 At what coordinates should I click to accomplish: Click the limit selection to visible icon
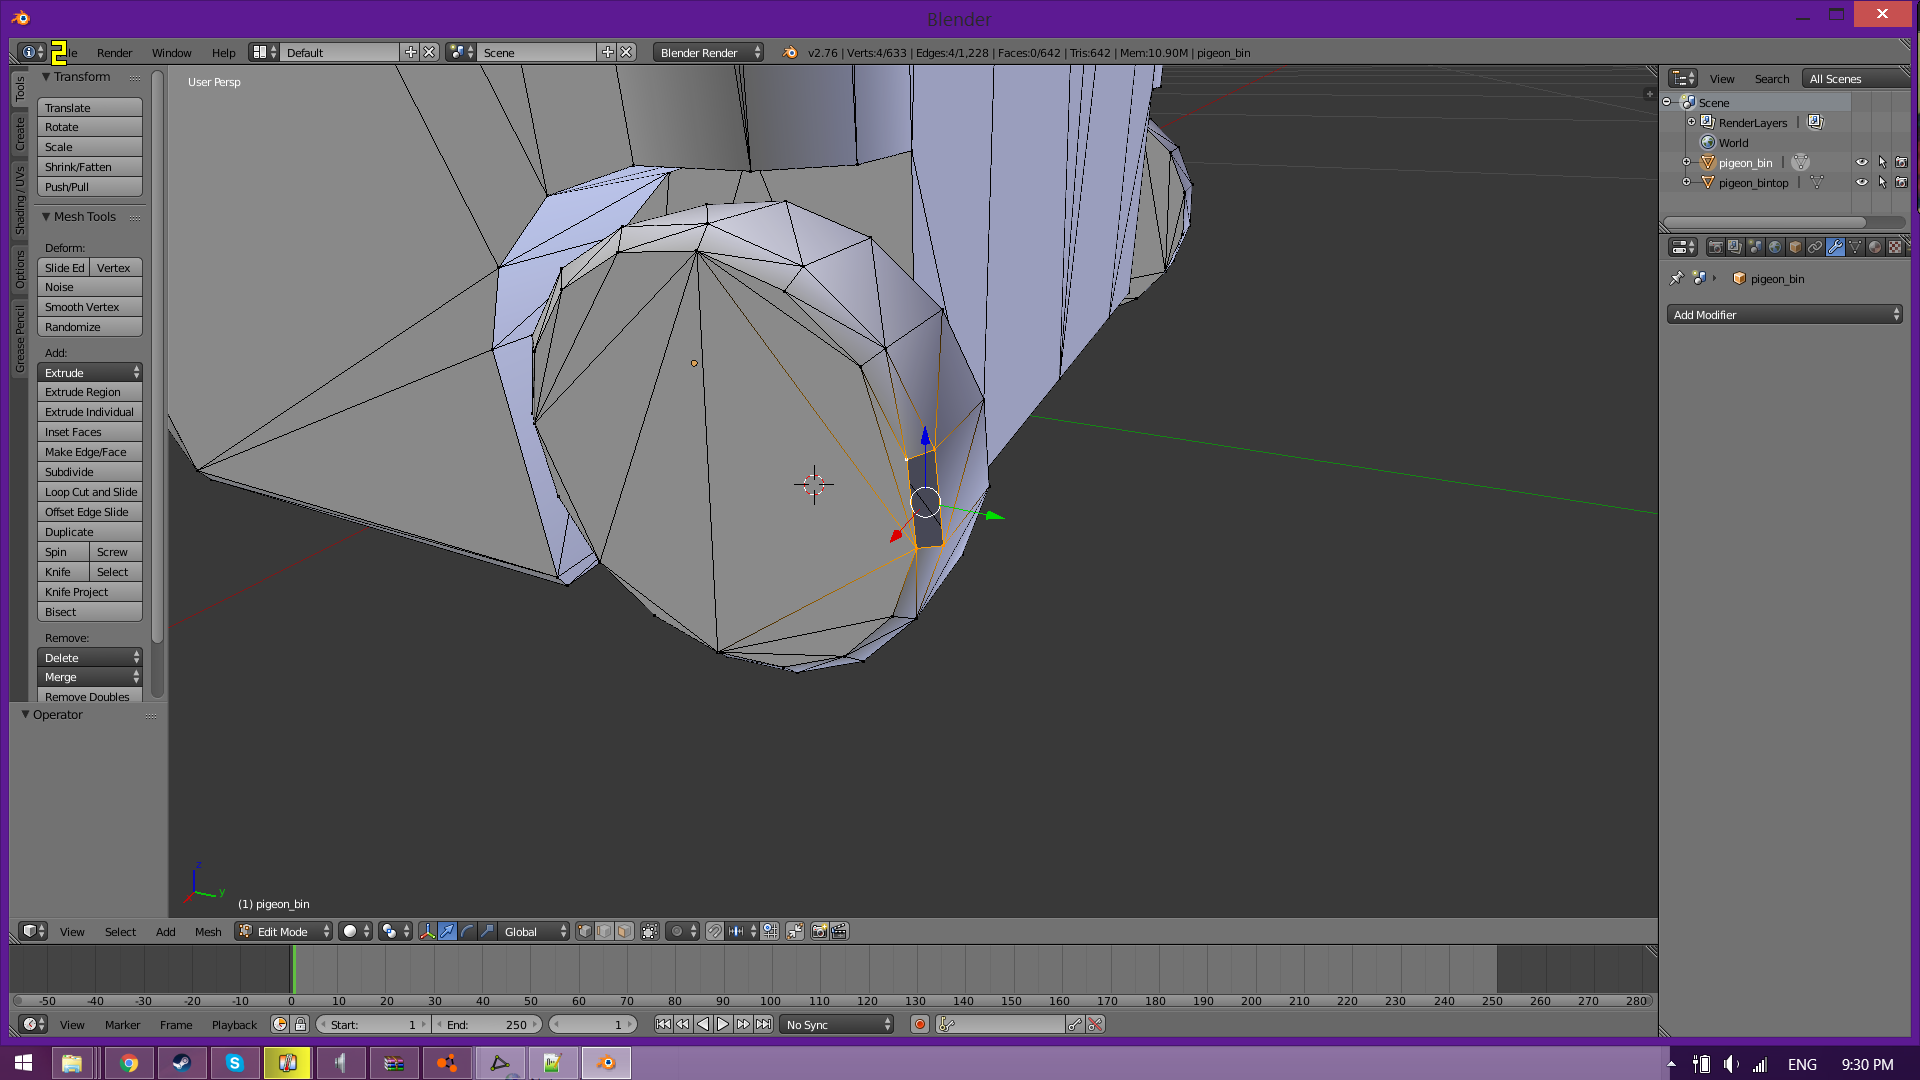coord(649,931)
